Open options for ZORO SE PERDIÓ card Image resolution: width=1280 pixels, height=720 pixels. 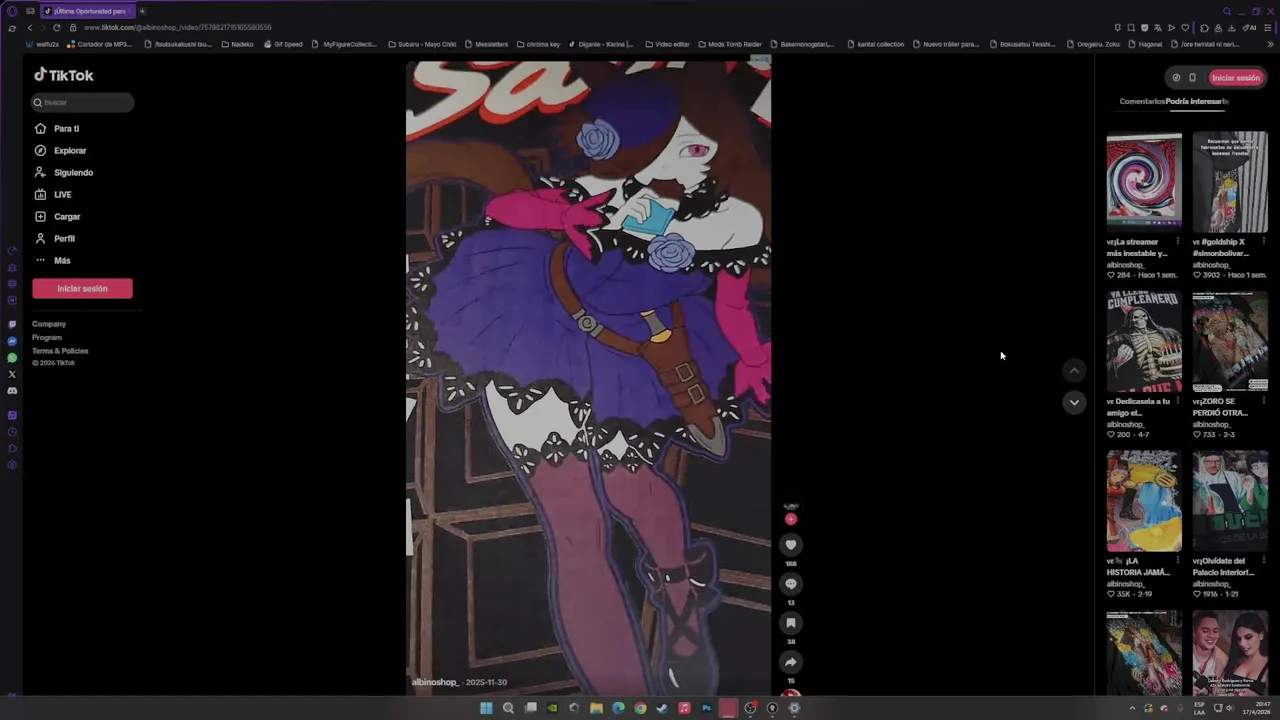click(x=1263, y=401)
